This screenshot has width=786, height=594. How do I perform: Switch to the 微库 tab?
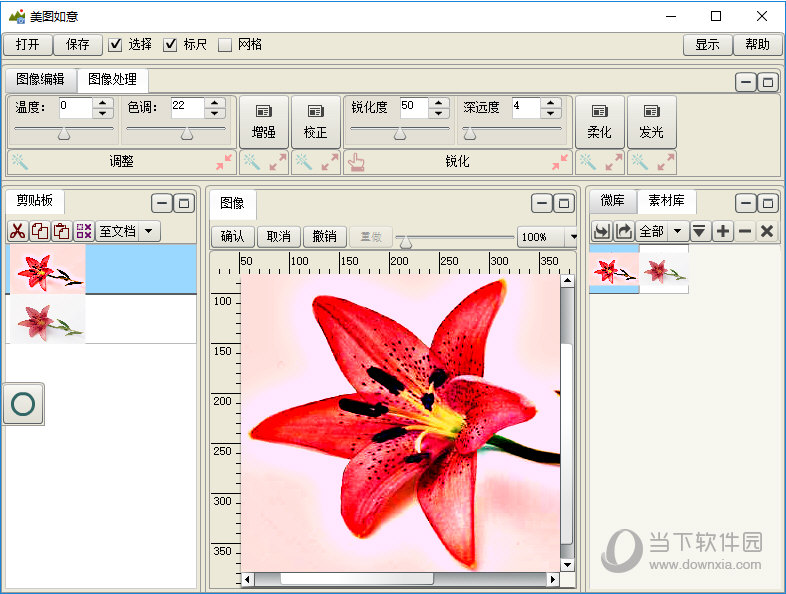point(612,202)
